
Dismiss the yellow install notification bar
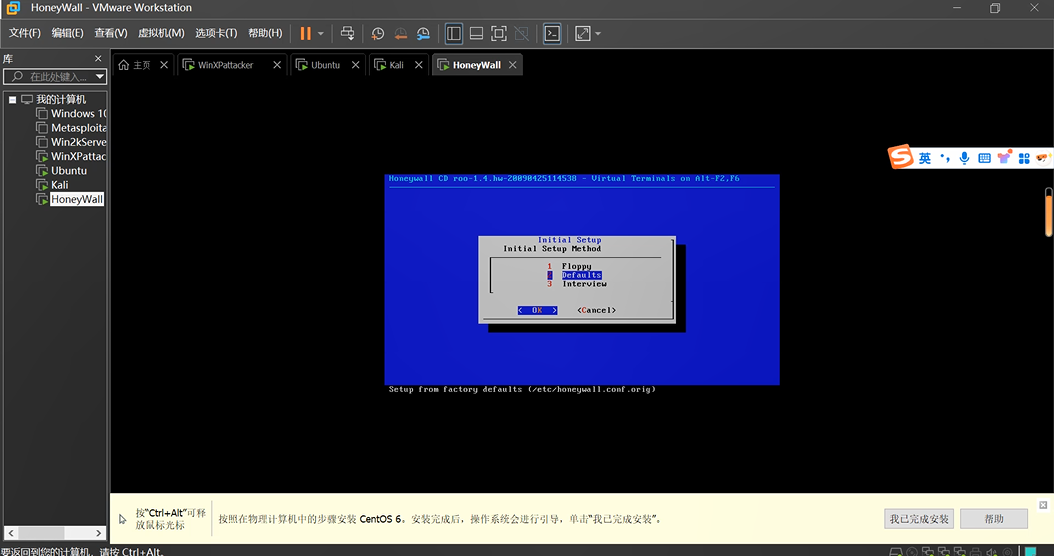[x=1043, y=505]
